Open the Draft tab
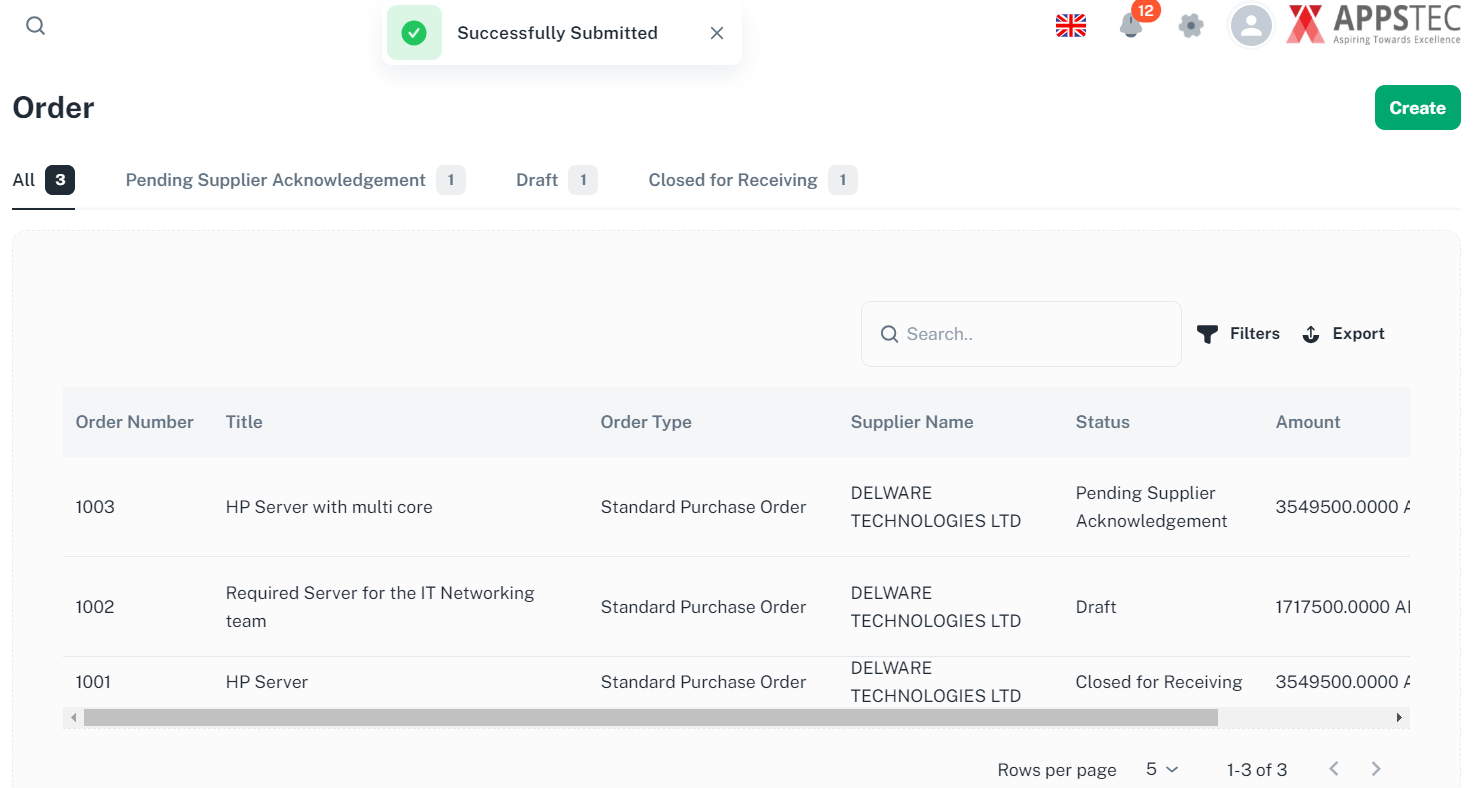This screenshot has height=788, width=1483. coord(537,180)
